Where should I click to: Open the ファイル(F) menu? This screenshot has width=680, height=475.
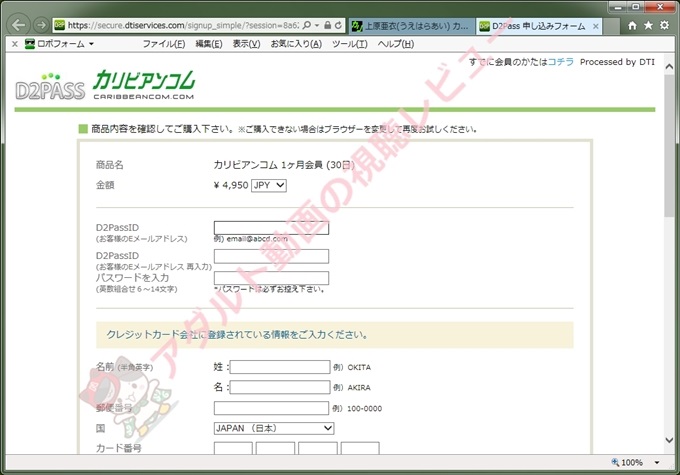pos(164,44)
